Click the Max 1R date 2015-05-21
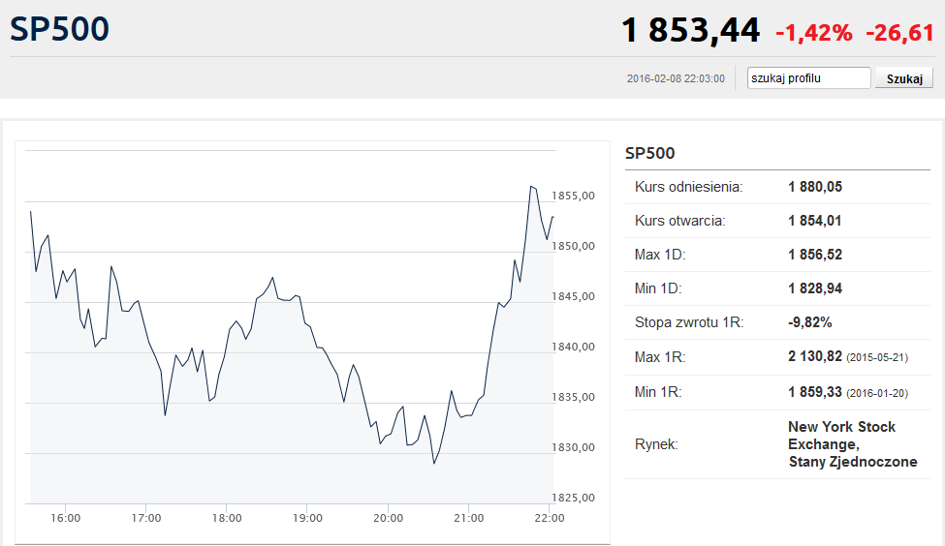Viewport: 945px width, 546px height. tap(877, 357)
